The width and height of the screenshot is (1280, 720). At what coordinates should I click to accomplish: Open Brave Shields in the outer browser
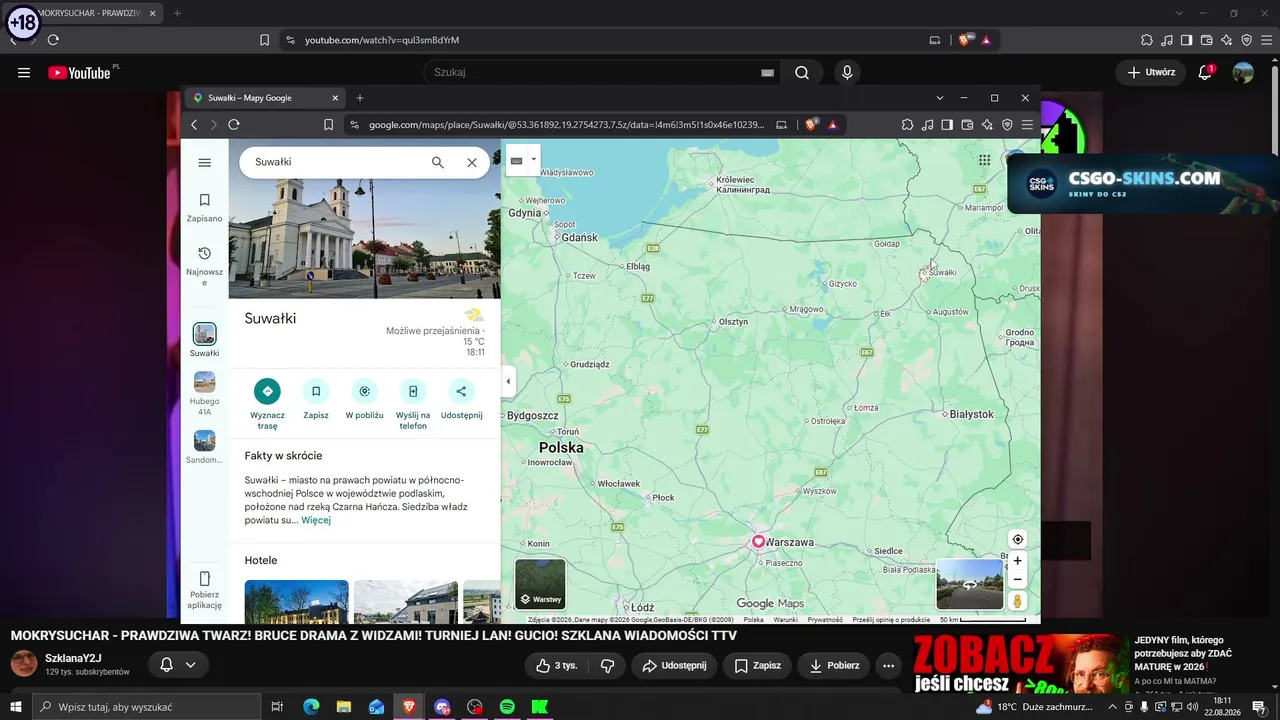point(965,40)
